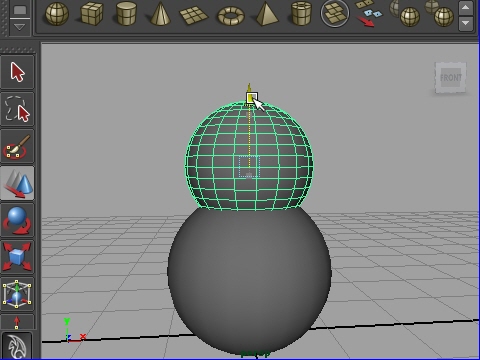Activate the Lasso select tool
The height and width of the screenshot is (360, 480).
(17, 109)
